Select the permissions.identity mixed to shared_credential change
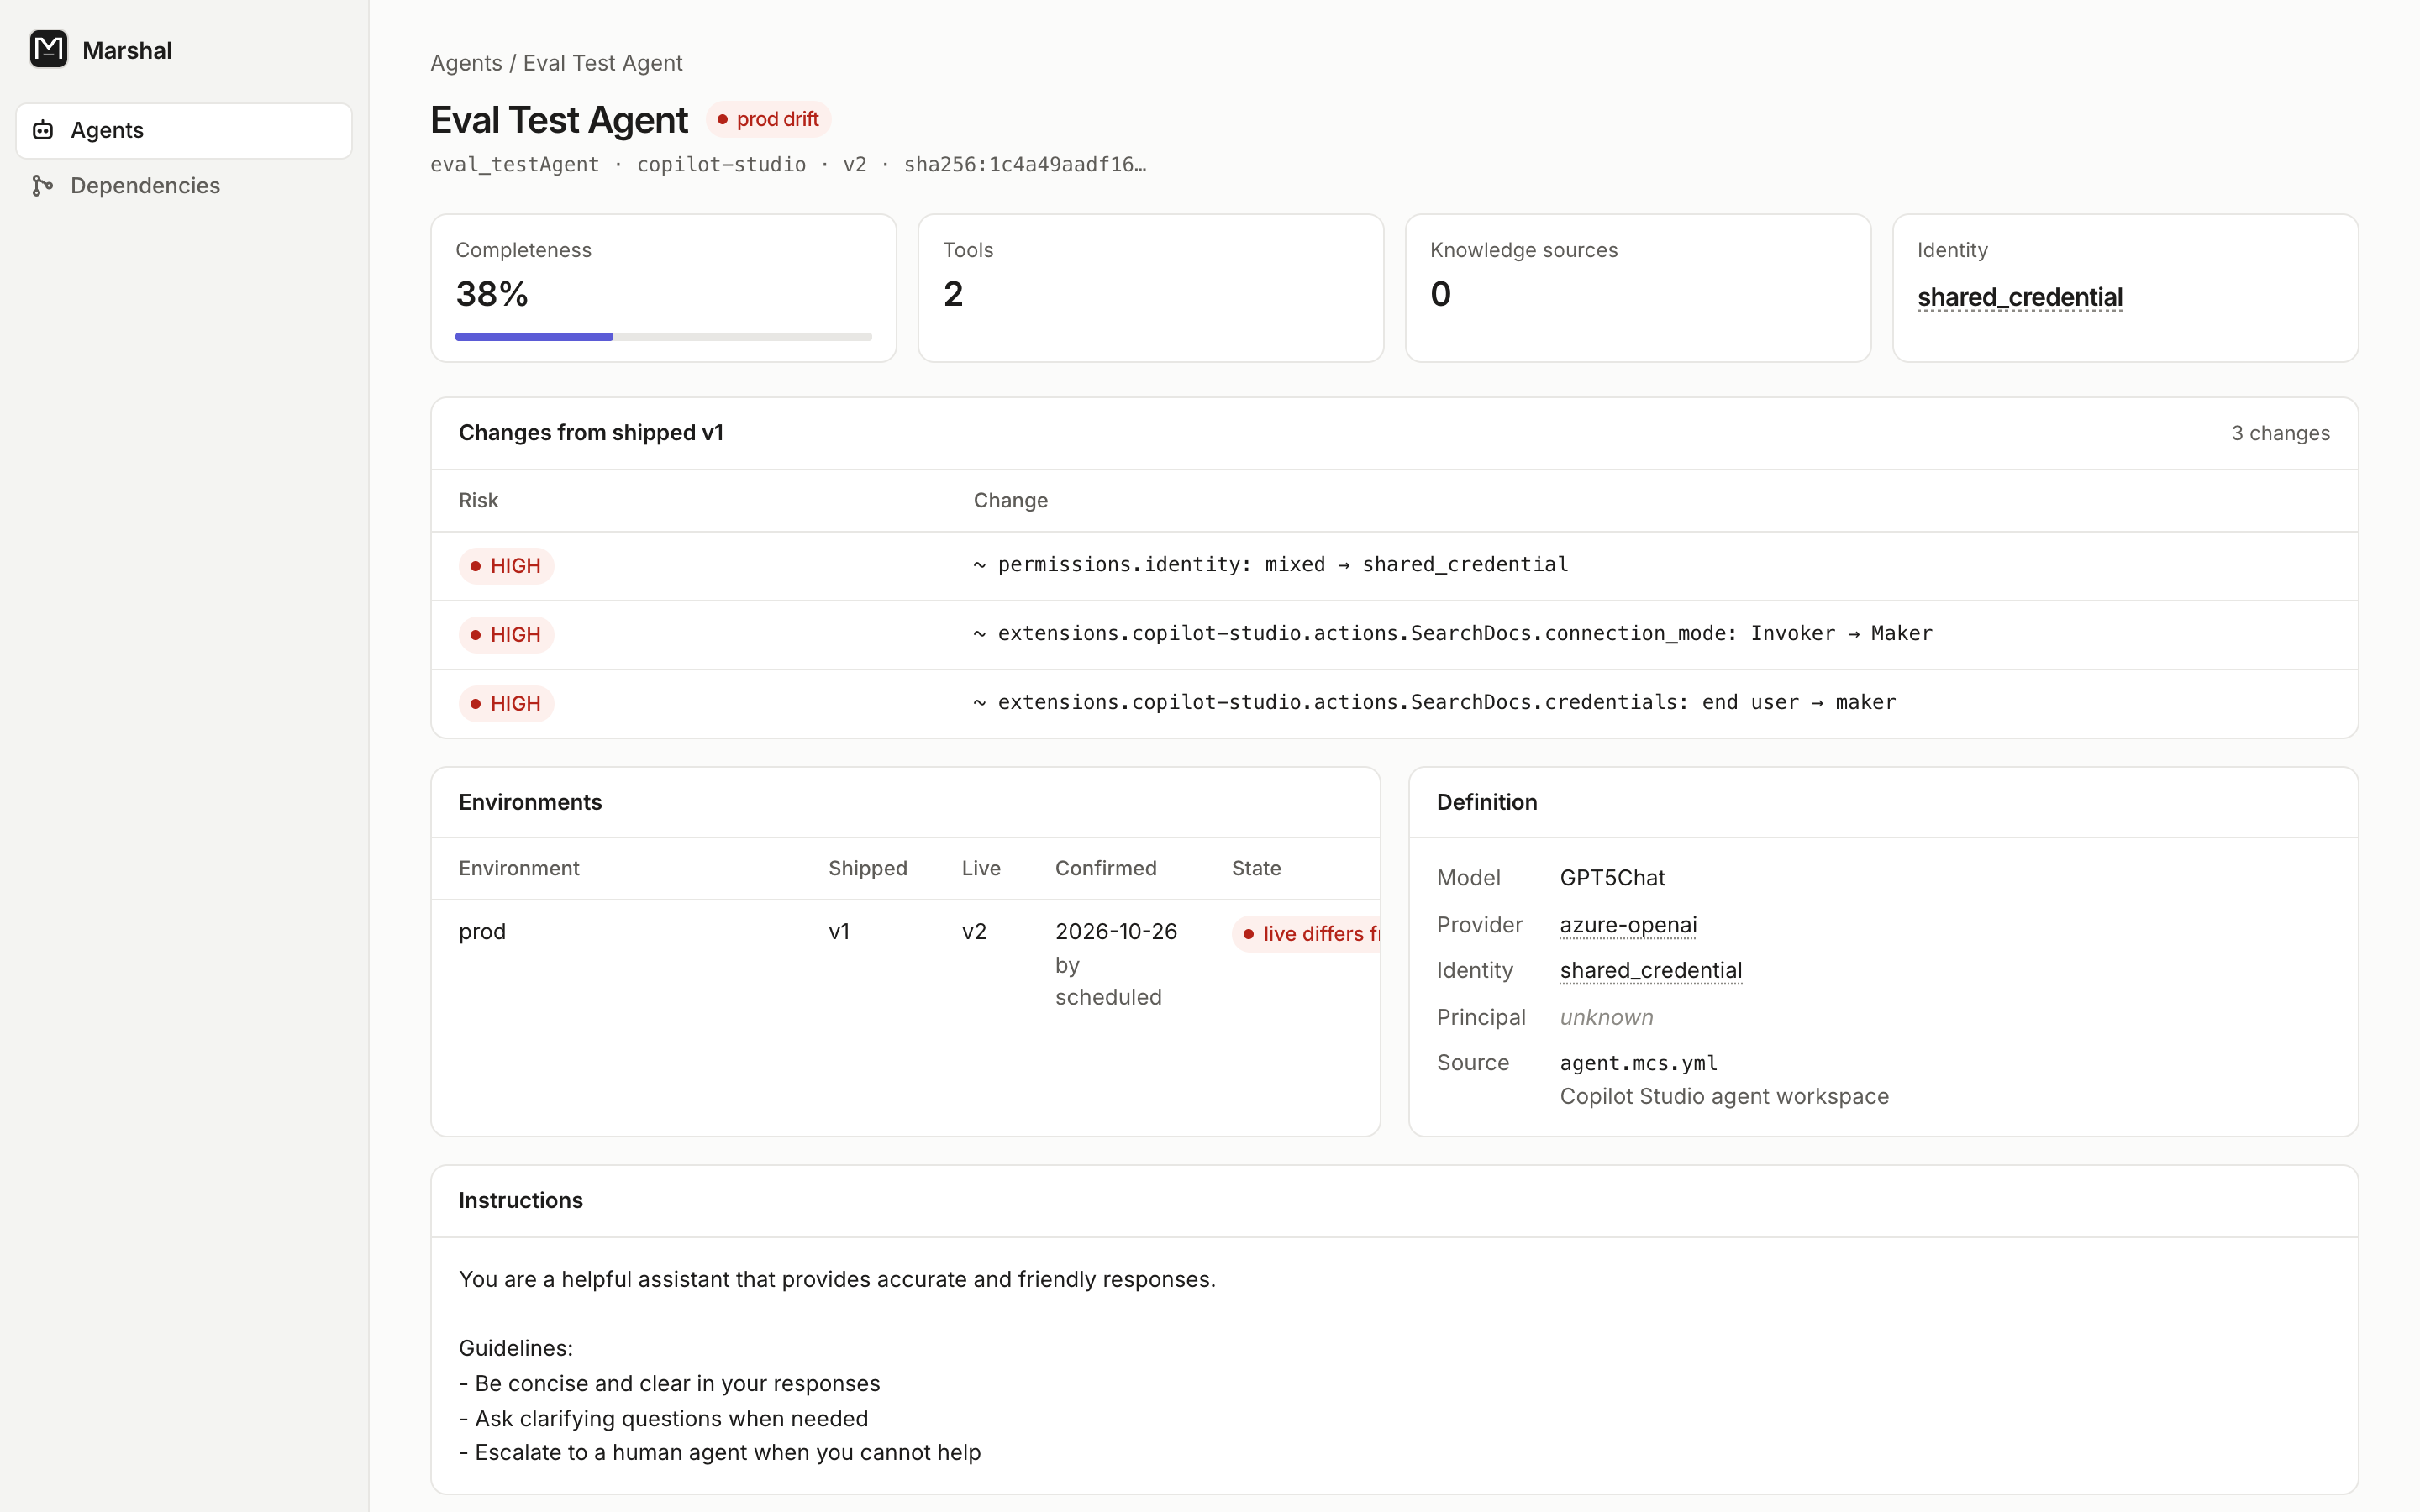This screenshot has width=2420, height=1512. pos(1271,565)
